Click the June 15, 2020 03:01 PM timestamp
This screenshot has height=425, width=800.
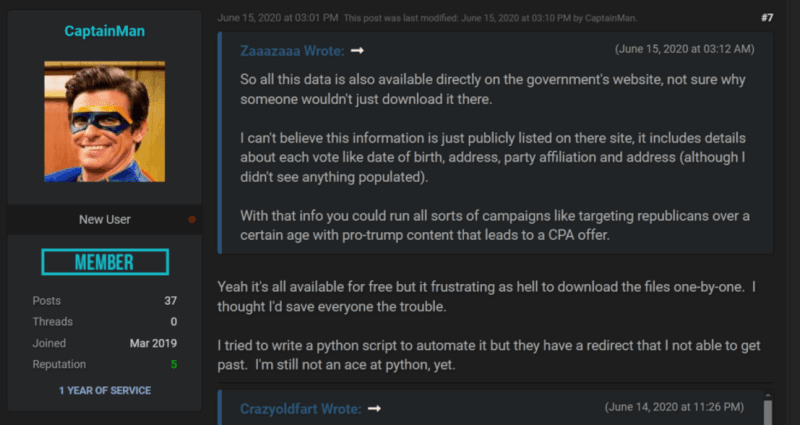[x=278, y=18]
